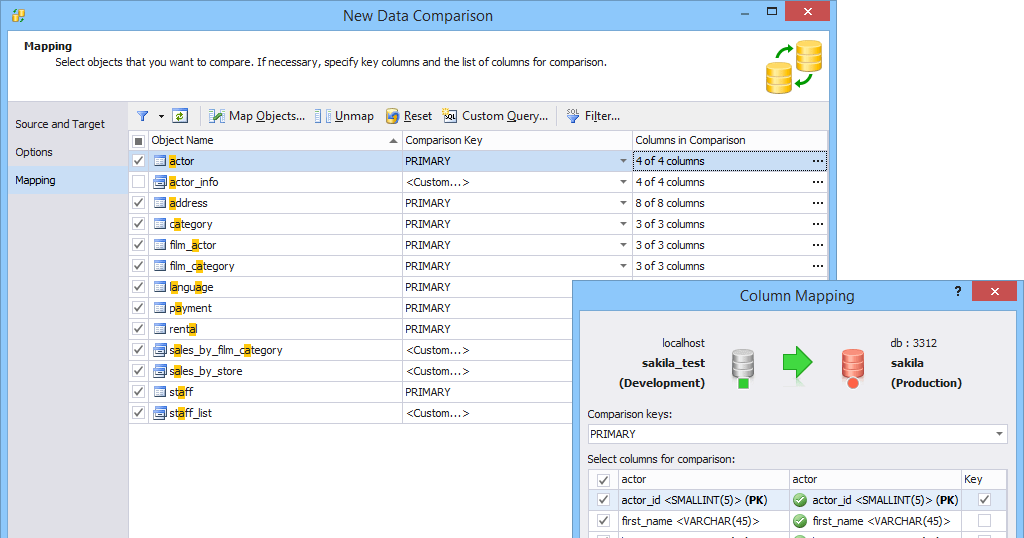Open Comparison Key dropdown for category
This screenshot has width=1024, height=538.
point(623,224)
